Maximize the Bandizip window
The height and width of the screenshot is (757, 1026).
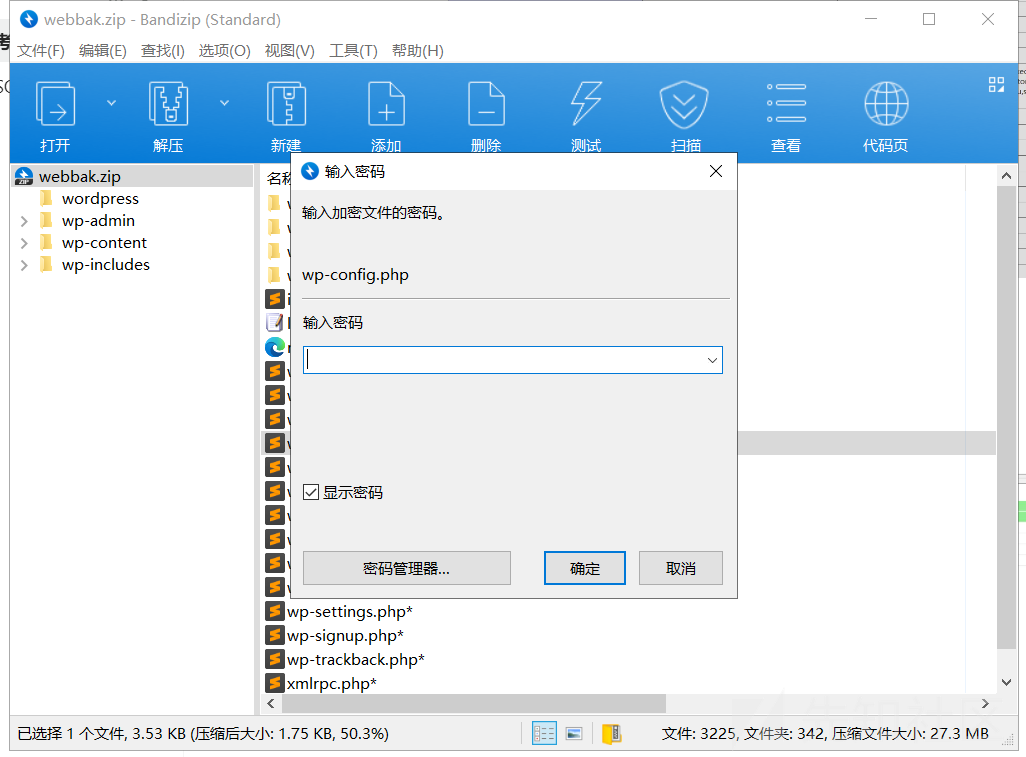coord(929,19)
